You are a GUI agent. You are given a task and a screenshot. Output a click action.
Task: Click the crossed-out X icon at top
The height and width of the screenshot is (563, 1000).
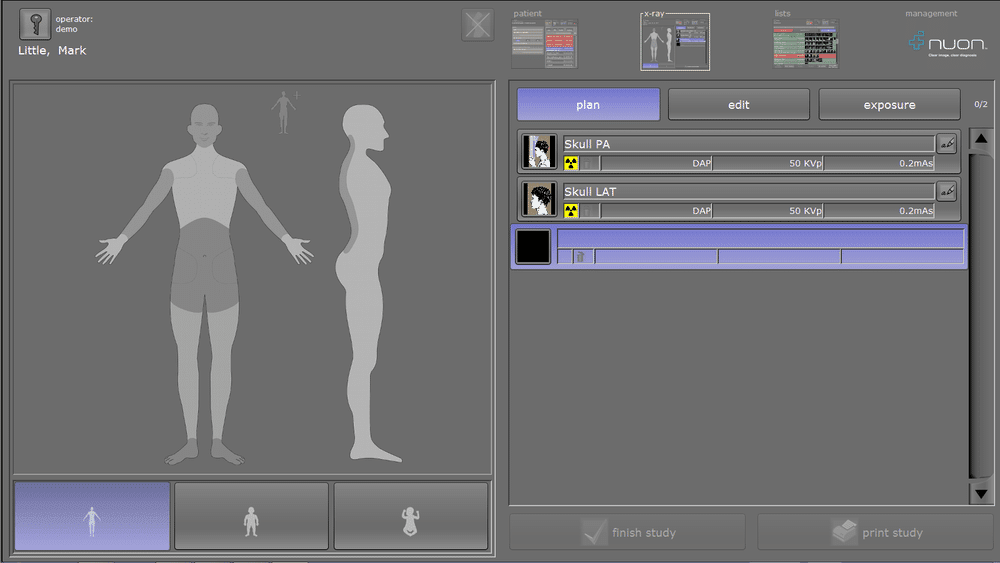click(x=478, y=25)
